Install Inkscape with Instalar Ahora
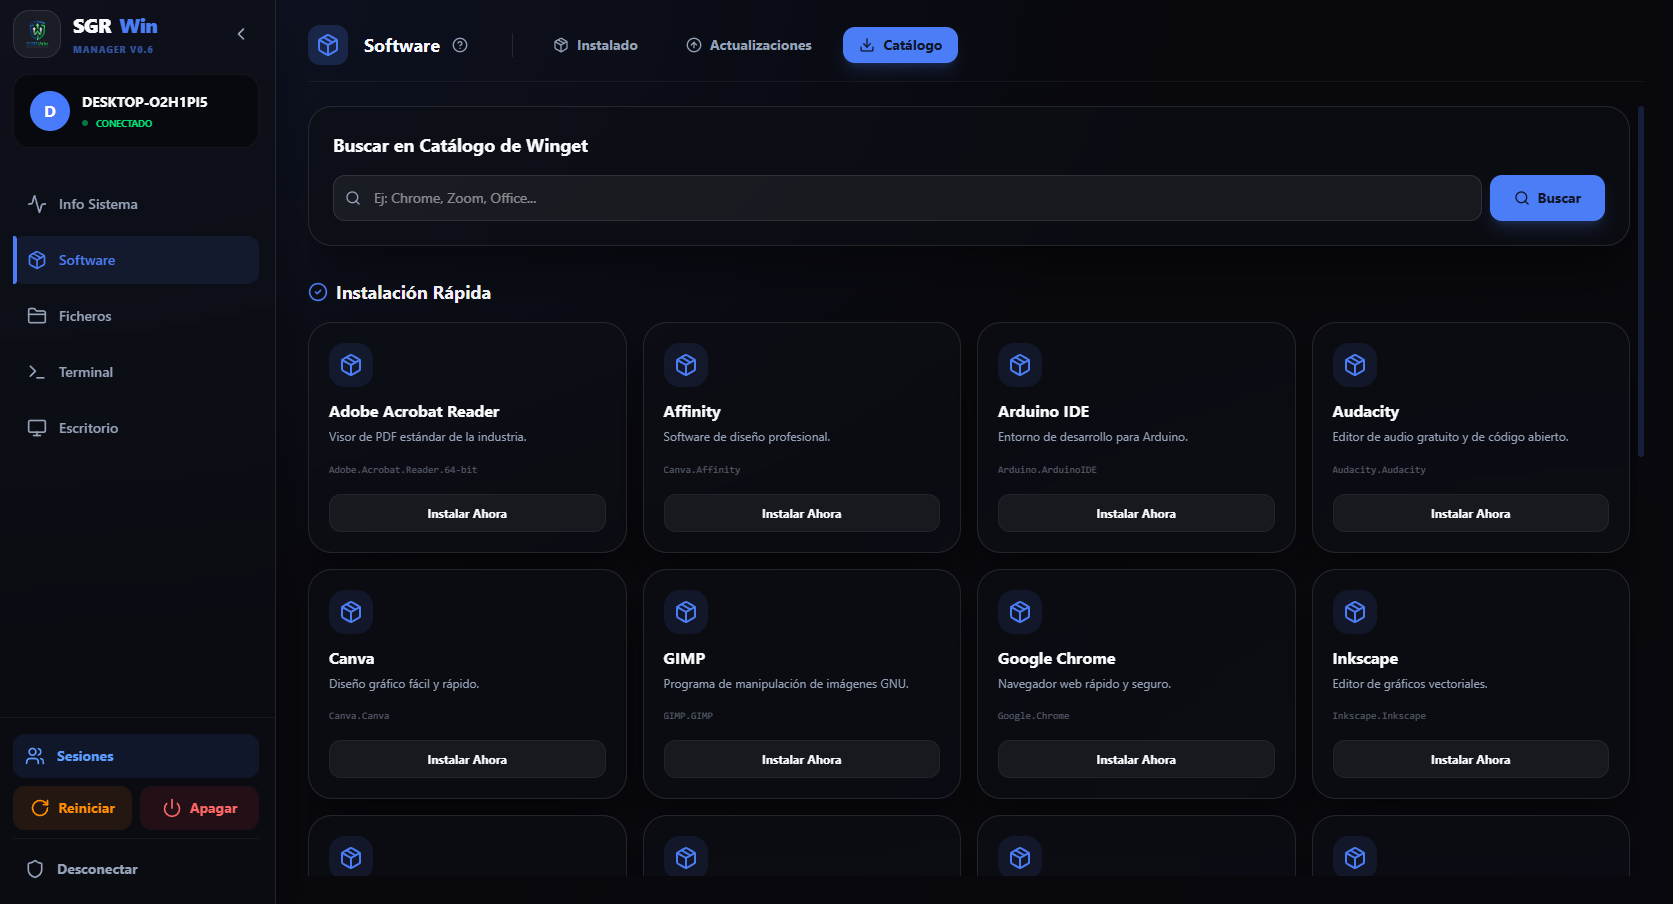The width and height of the screenshot is (1673, 904). point(1471,760)
